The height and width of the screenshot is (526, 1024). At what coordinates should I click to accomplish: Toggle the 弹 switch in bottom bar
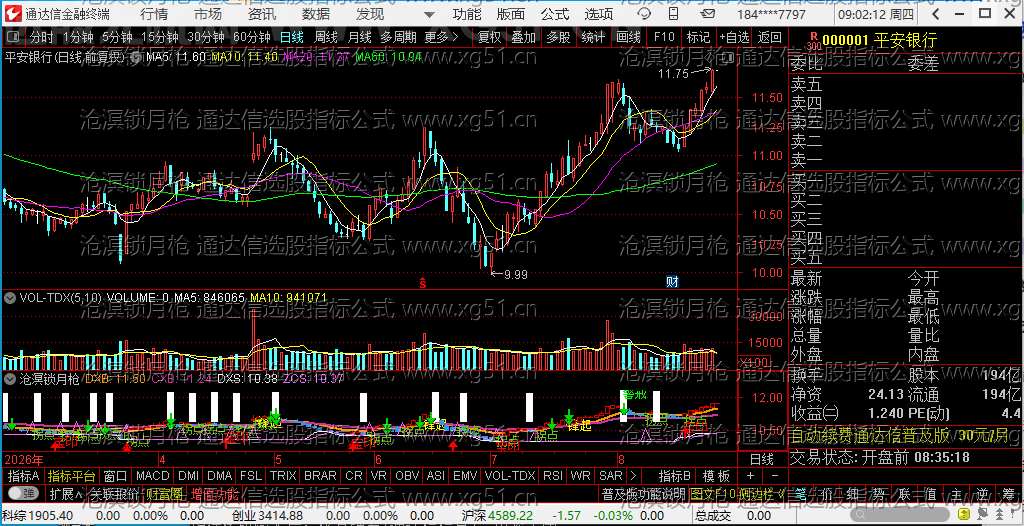24,494
